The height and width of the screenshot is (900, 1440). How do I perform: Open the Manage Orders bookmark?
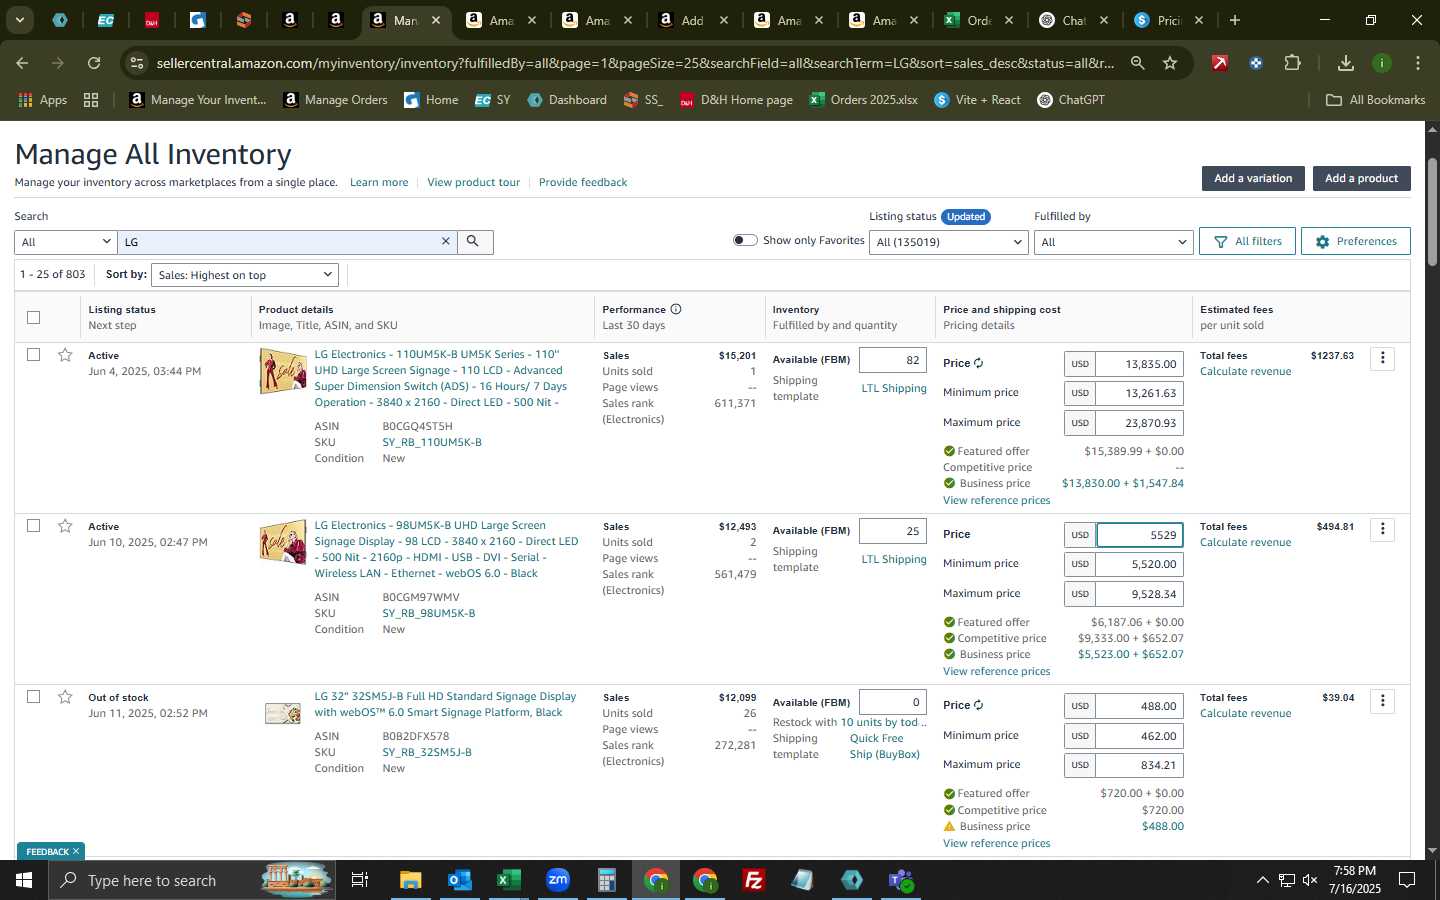click(335, 100)
